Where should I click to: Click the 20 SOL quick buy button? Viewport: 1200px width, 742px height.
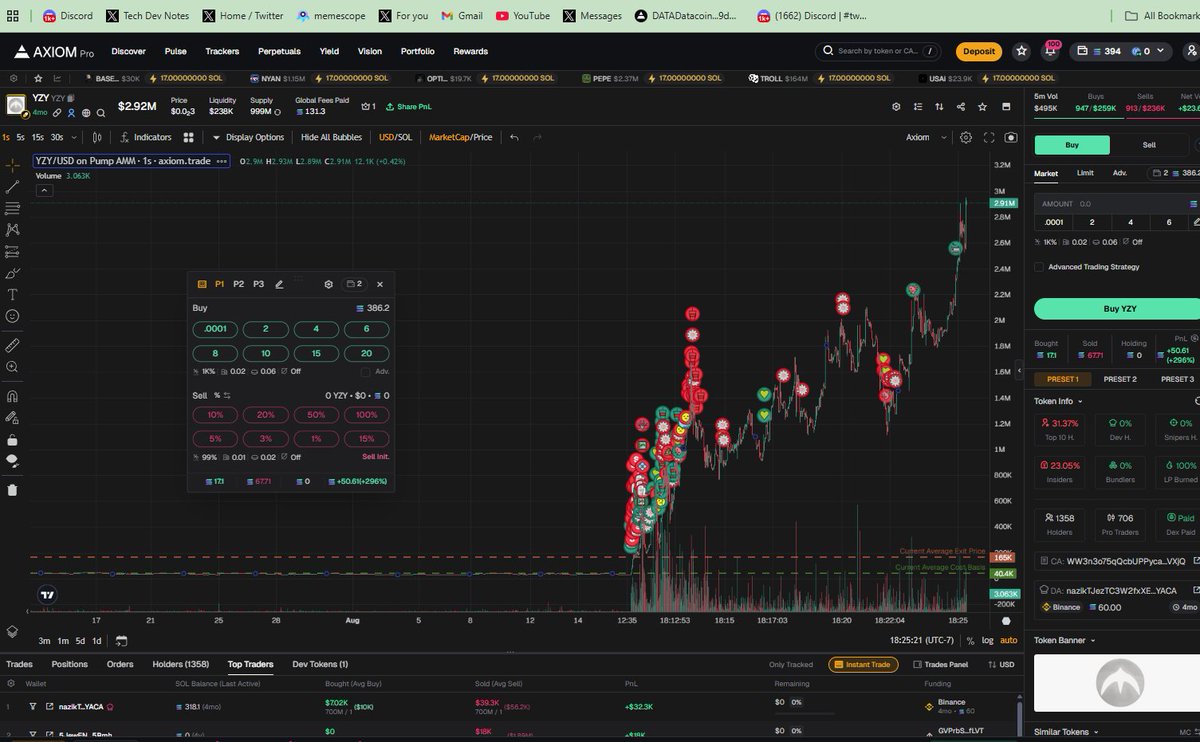pyautogui.click(x=366, y=353)
